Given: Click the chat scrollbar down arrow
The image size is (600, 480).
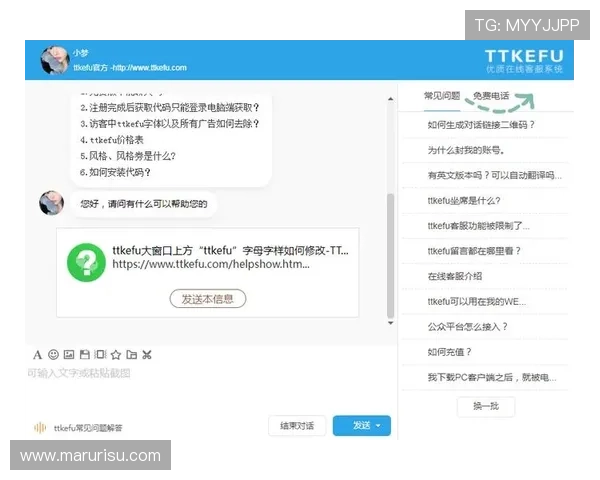Looking at the screenshot, I should point(390,323).
